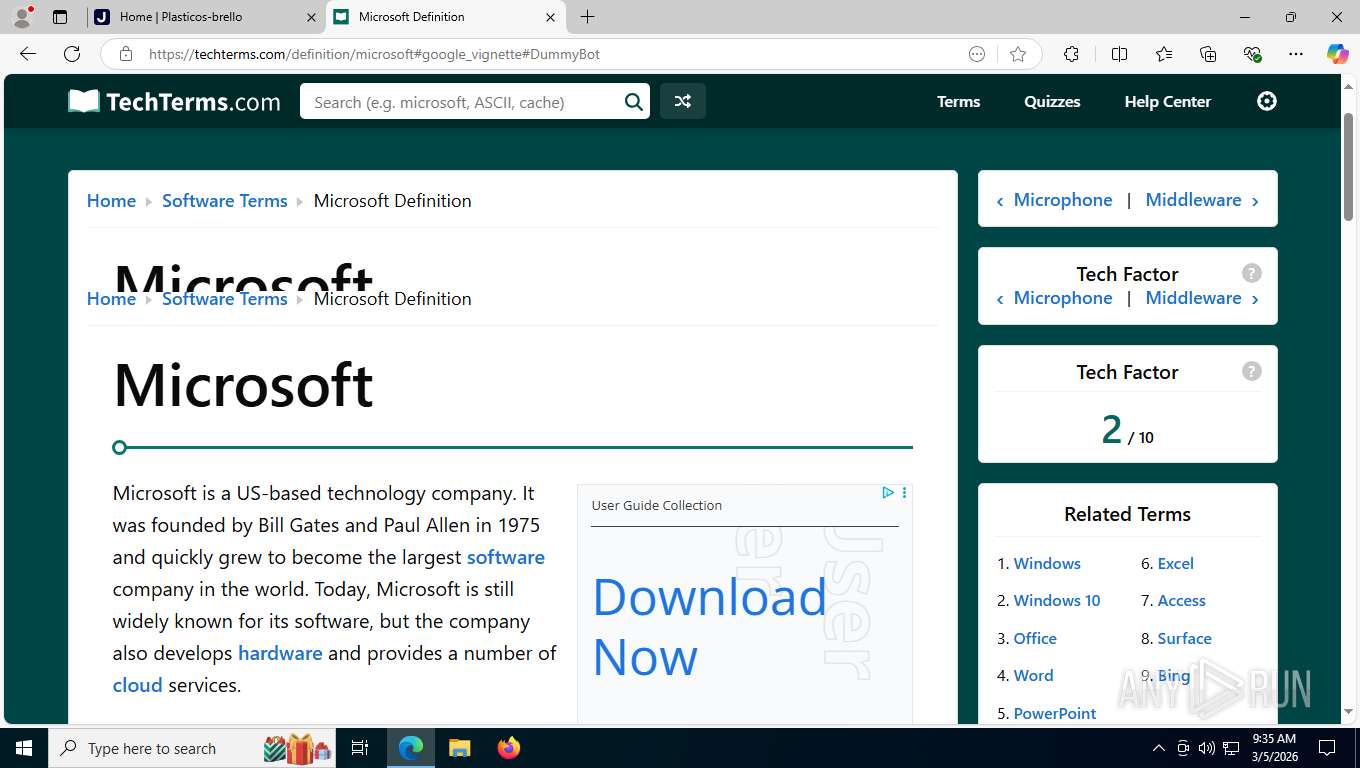View site information lock icon
The height and width of the screenshot is (768, 1360).
(126, 54)
